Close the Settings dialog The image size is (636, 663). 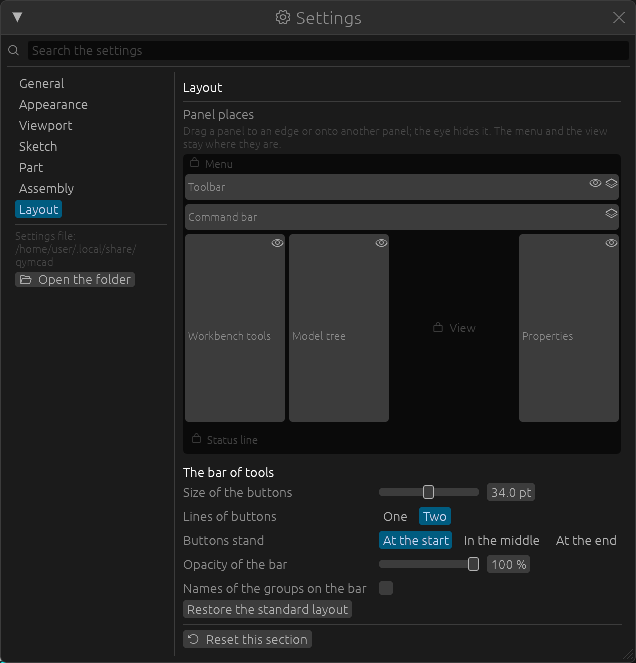click(619, 17)
